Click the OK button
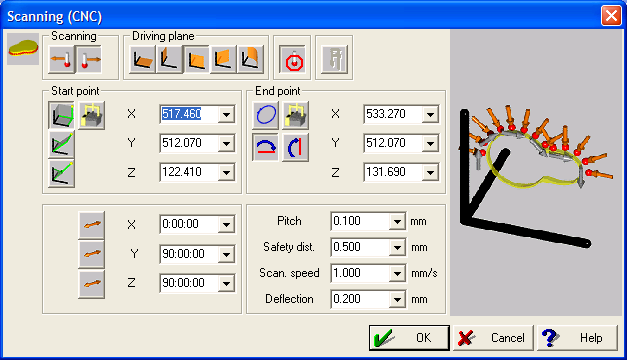627x360 pixels. click(409, 338)
